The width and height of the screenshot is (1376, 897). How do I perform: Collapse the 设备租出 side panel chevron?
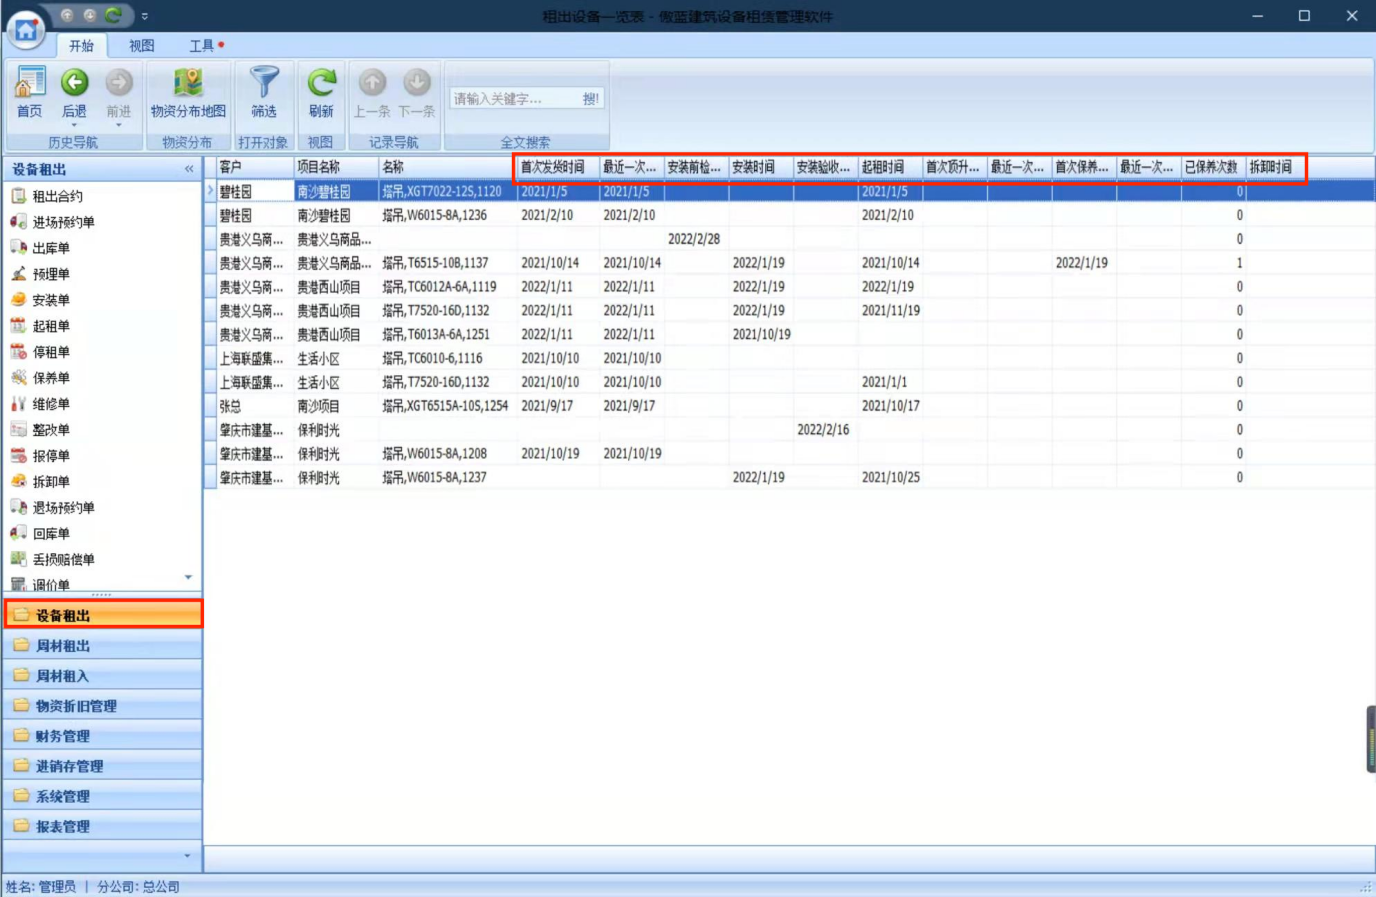tap(189, 169)
